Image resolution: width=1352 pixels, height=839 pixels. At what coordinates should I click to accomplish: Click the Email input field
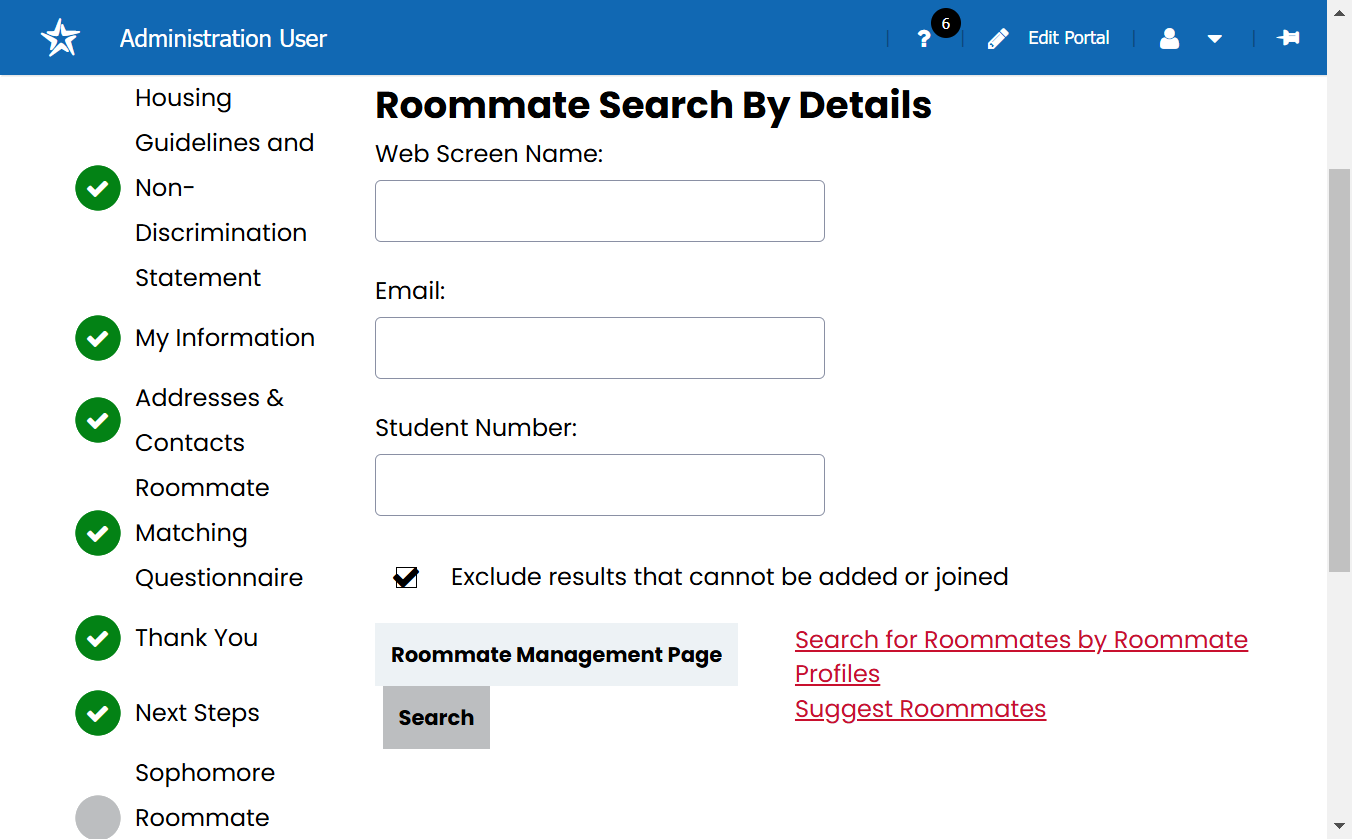tap(600, 348)
